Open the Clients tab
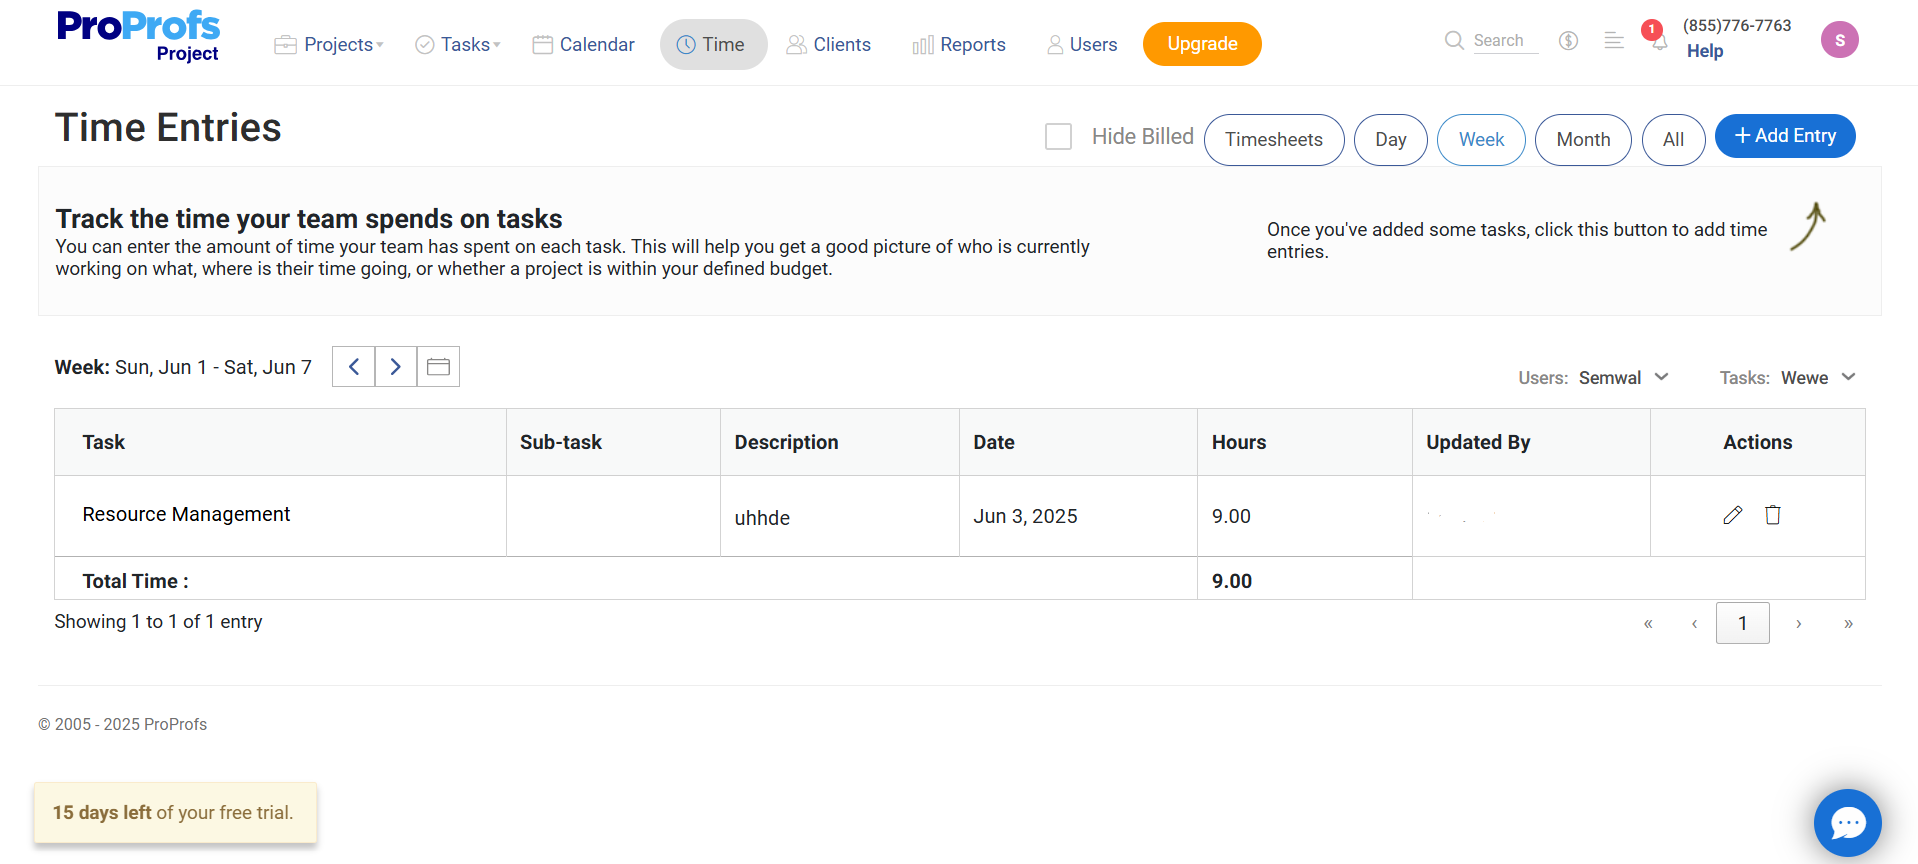This screenshot has width=1918, height=864. (829, 45)
